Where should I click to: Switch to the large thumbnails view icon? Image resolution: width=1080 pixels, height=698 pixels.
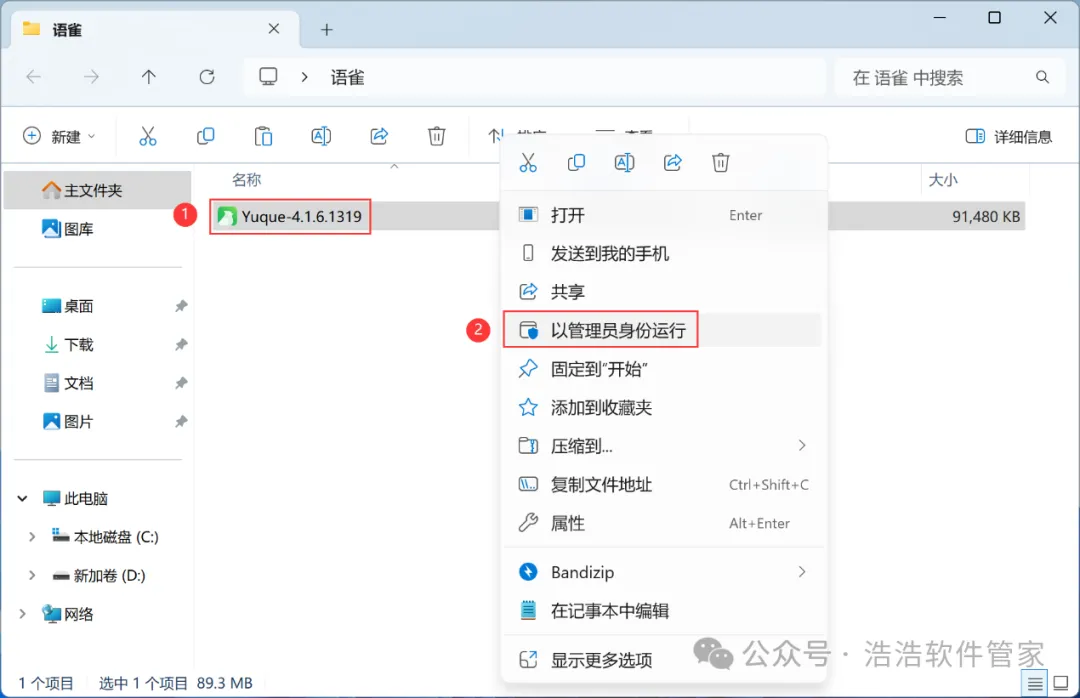[1061, 684]
